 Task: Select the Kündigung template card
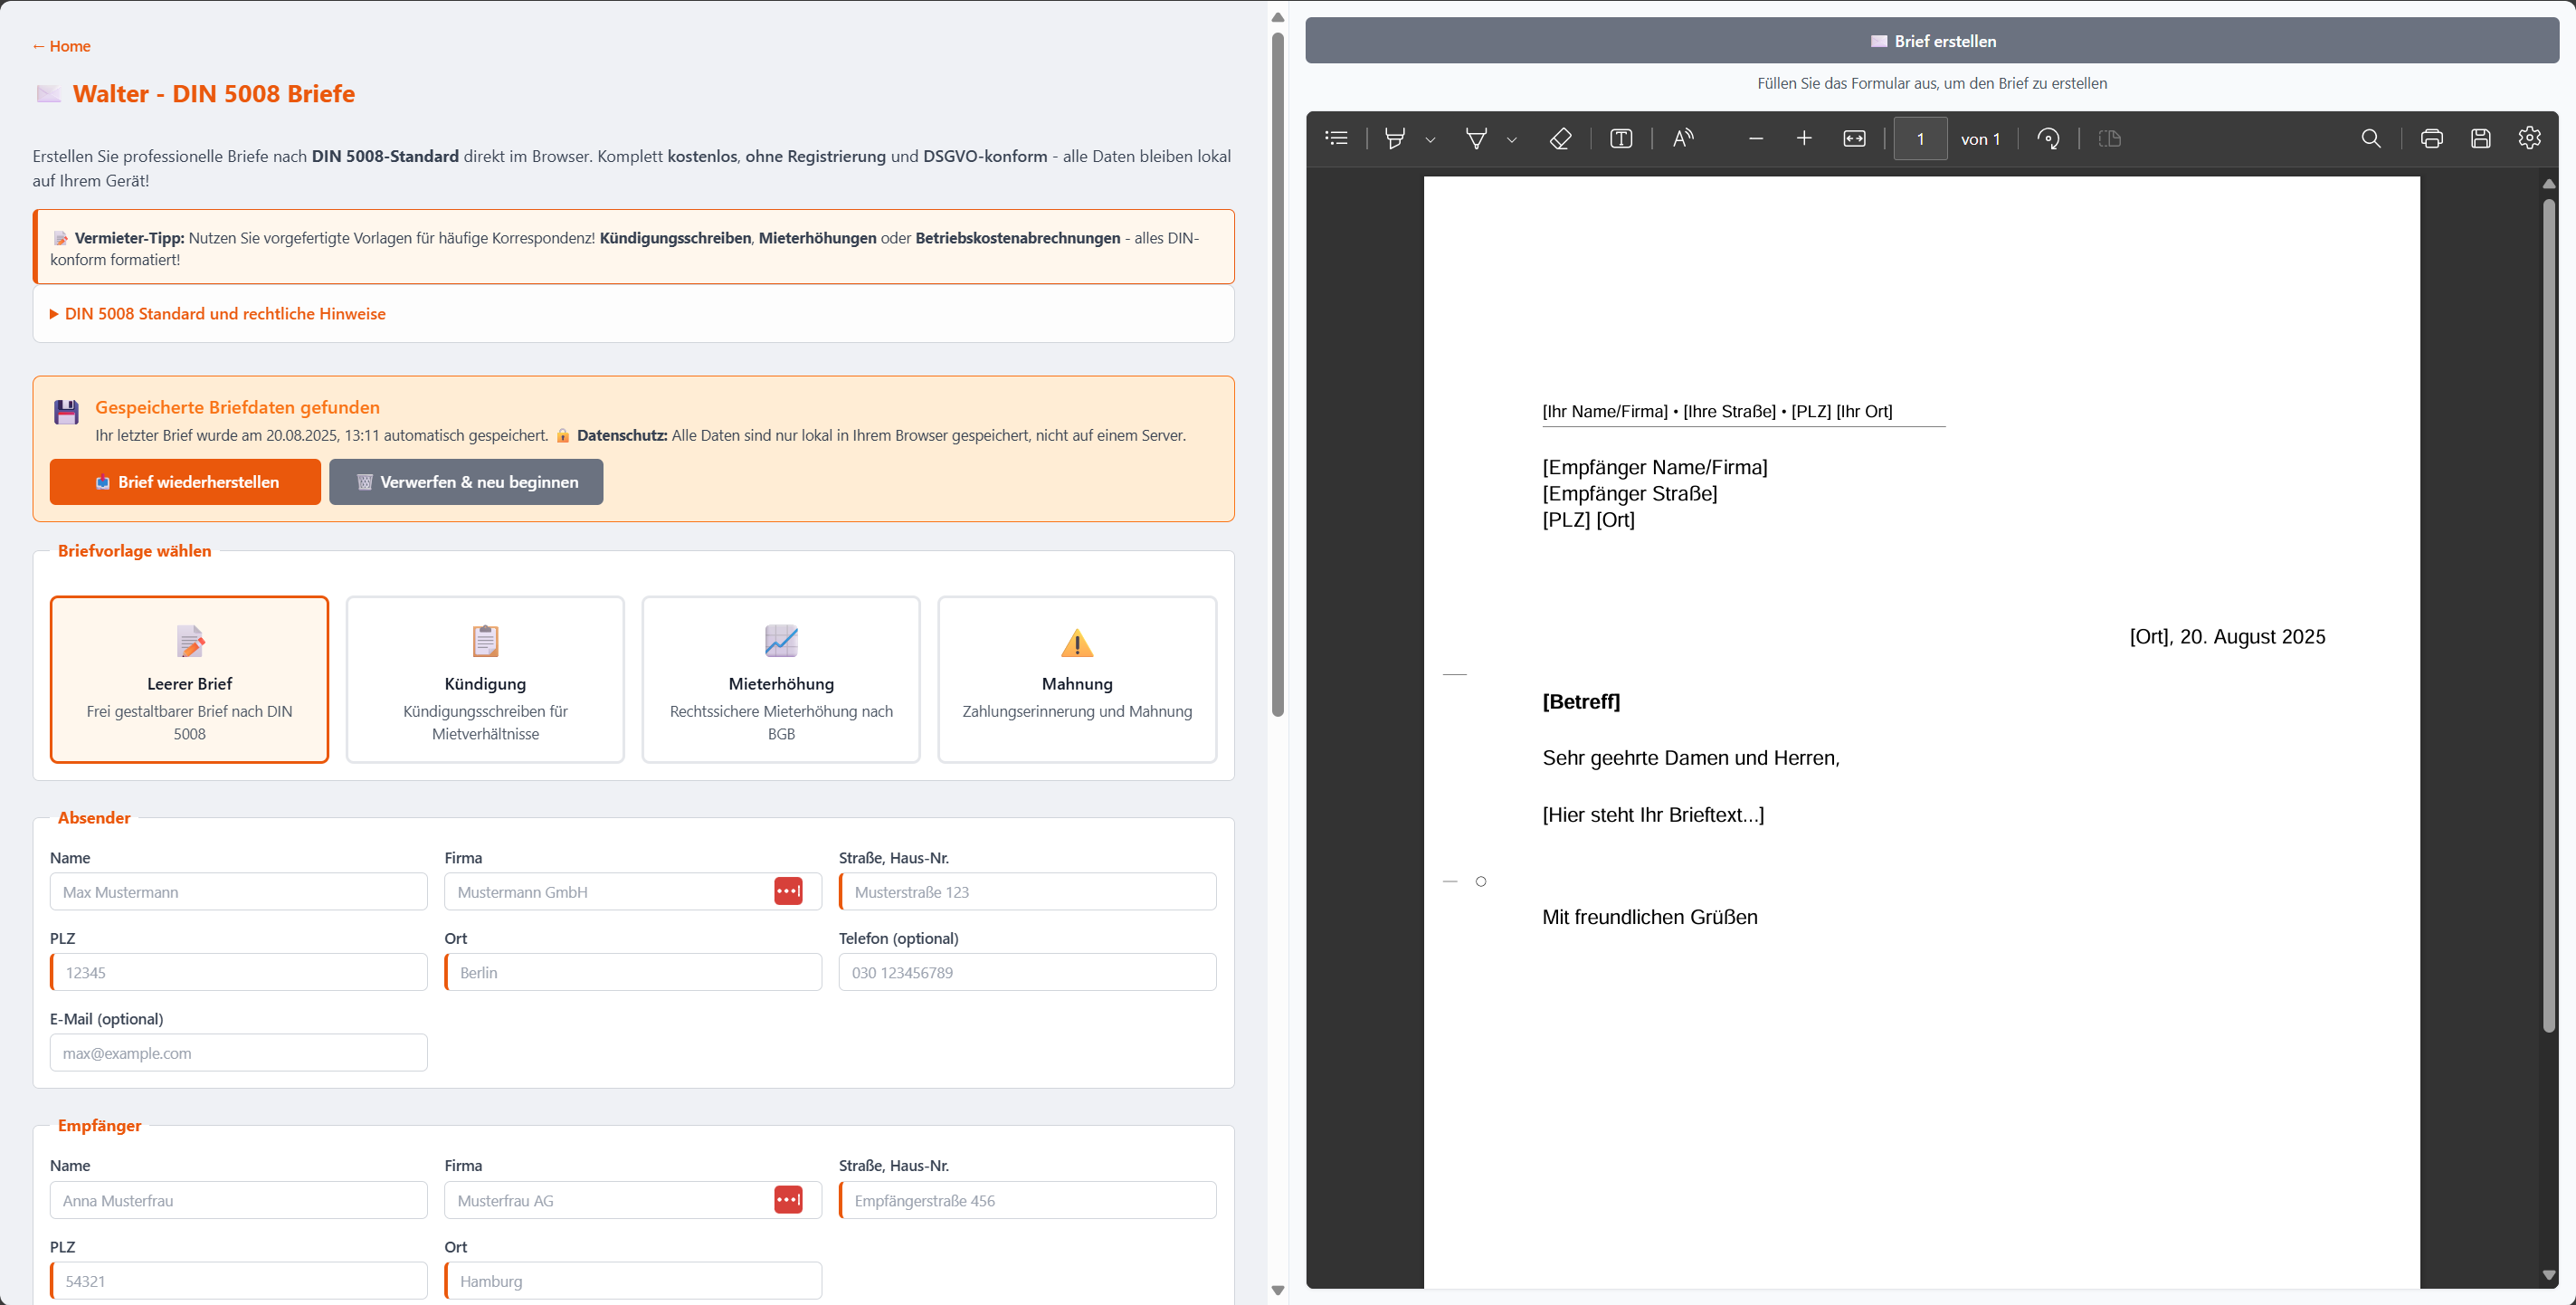pyautogui.click(x=485, y=680)
